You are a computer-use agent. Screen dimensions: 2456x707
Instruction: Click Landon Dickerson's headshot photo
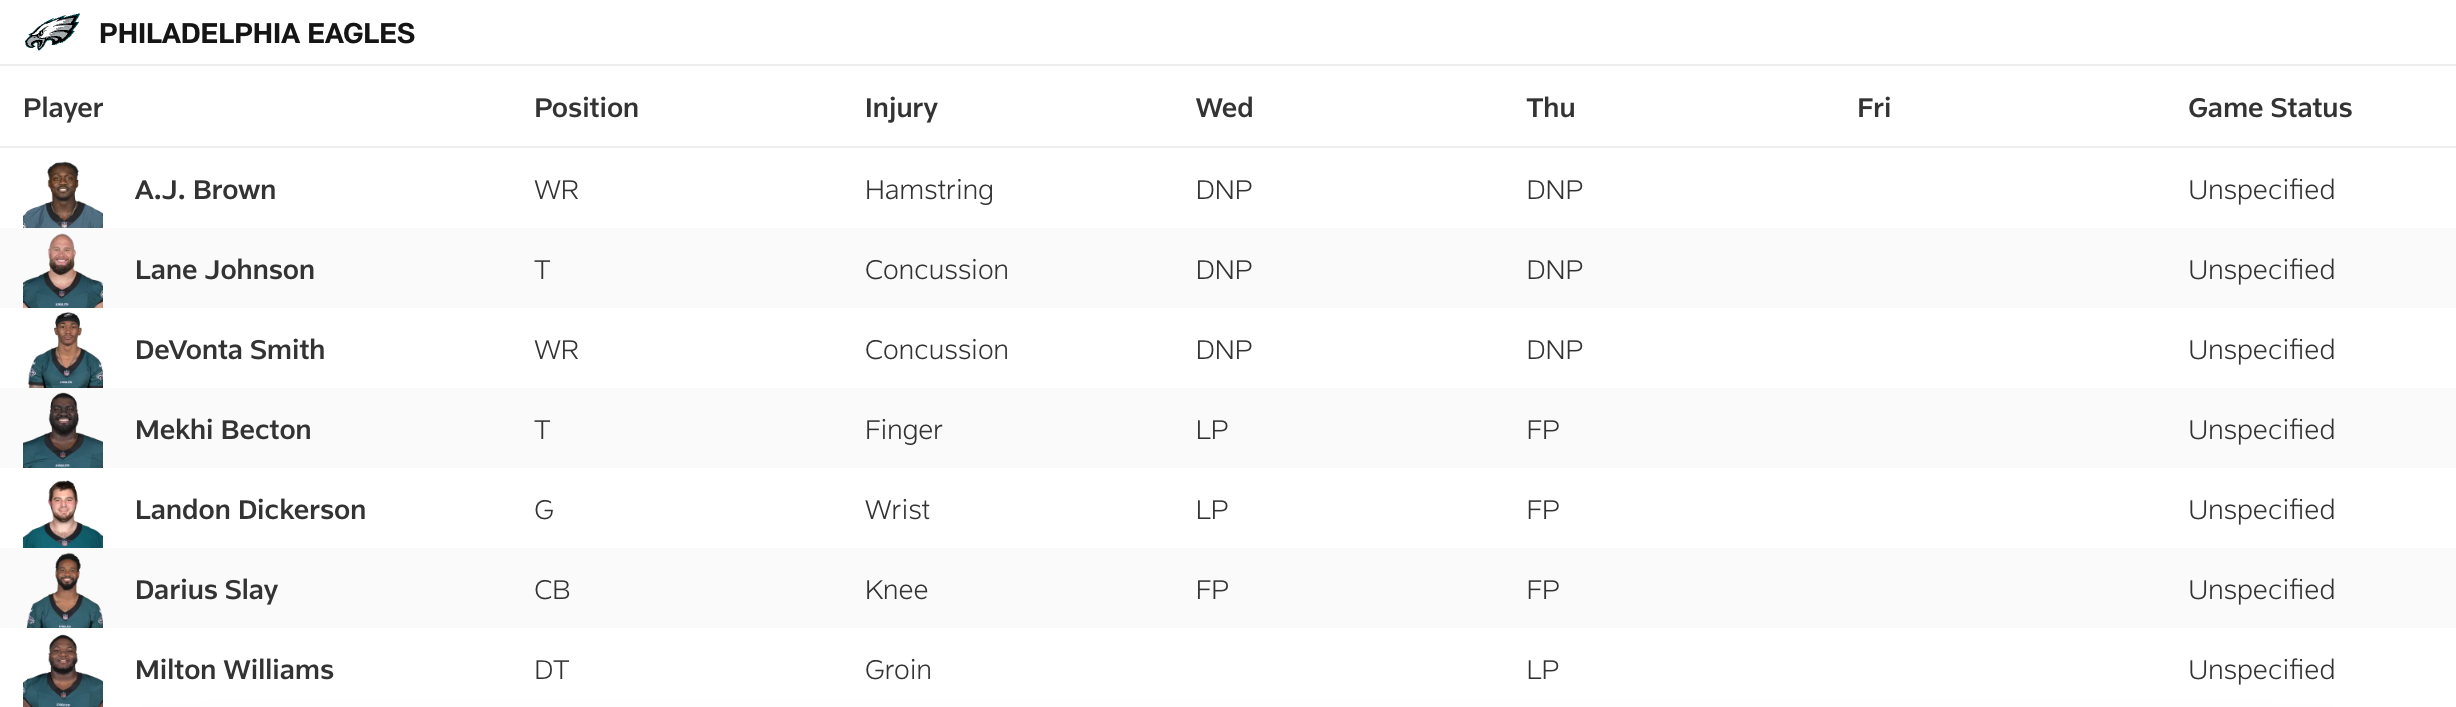point(63,513)
